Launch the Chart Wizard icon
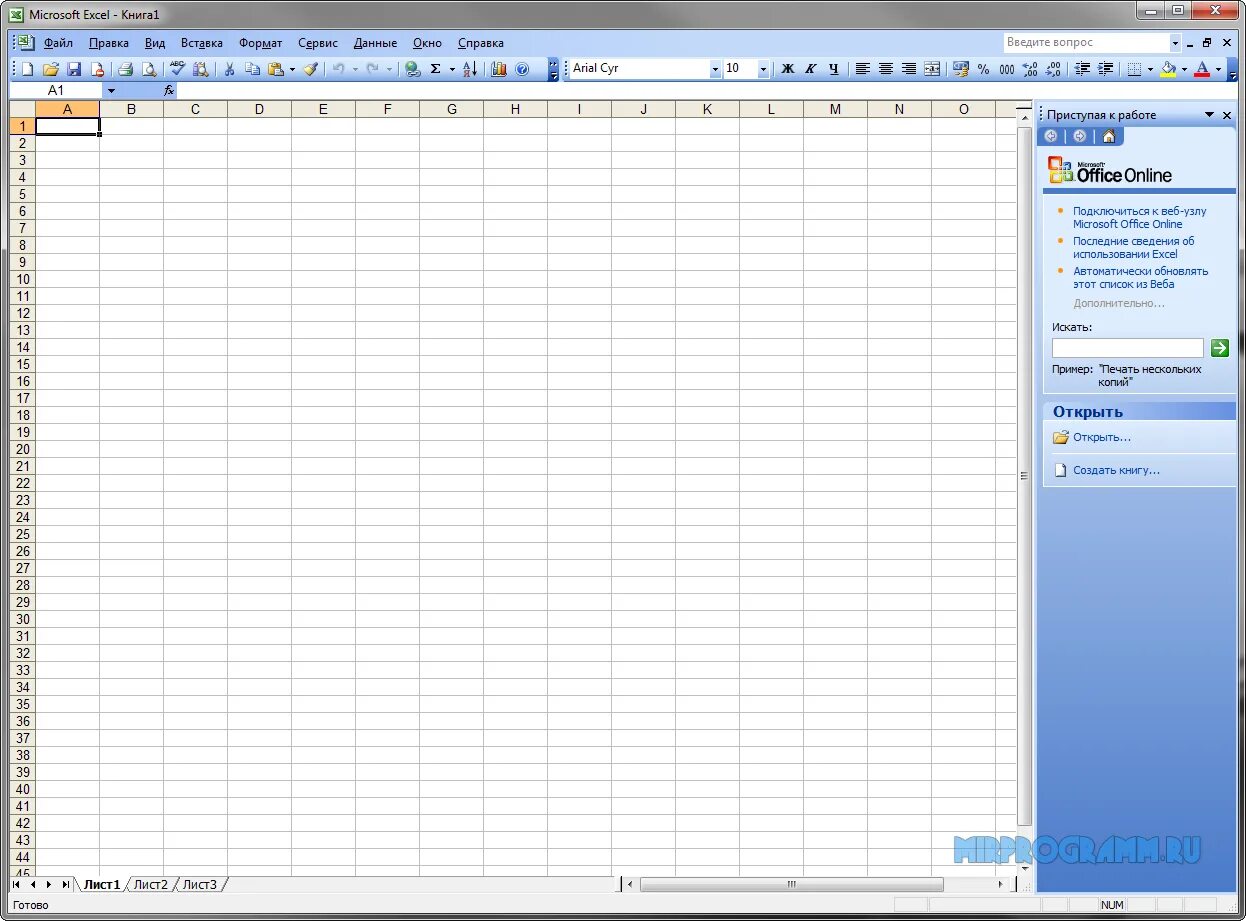 coord(498,69)
